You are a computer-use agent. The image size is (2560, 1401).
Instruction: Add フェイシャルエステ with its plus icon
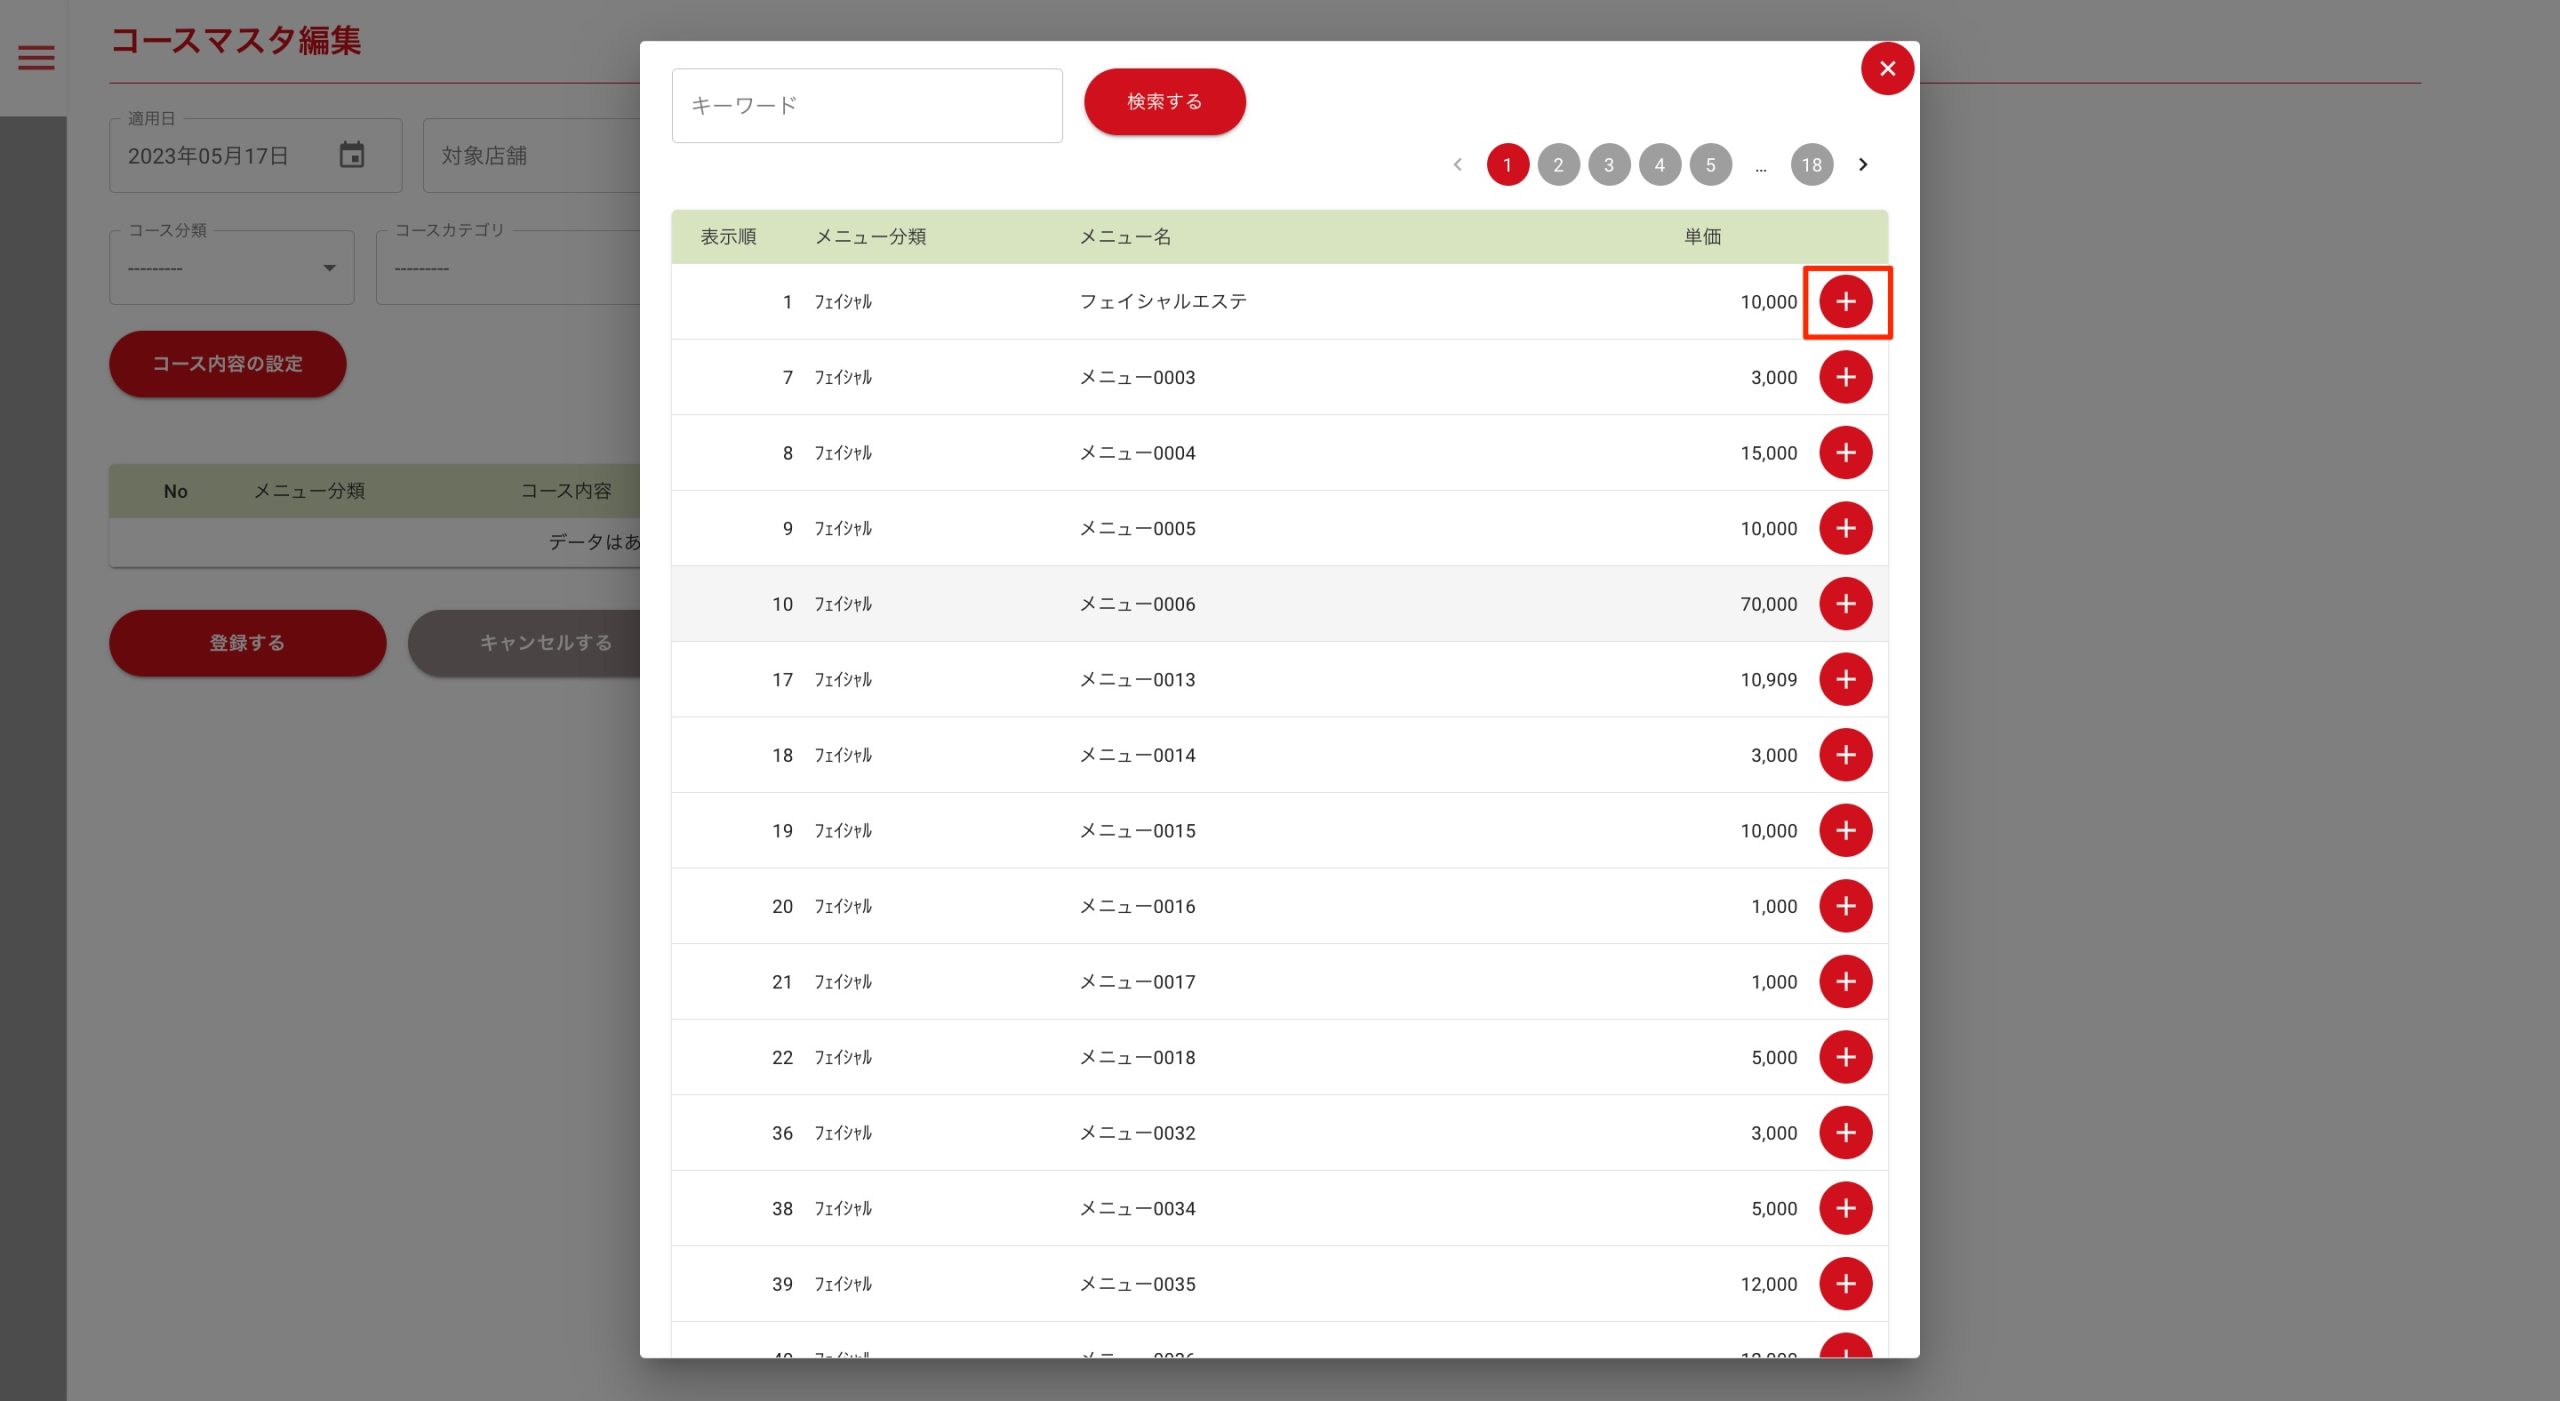(1844, 301)
